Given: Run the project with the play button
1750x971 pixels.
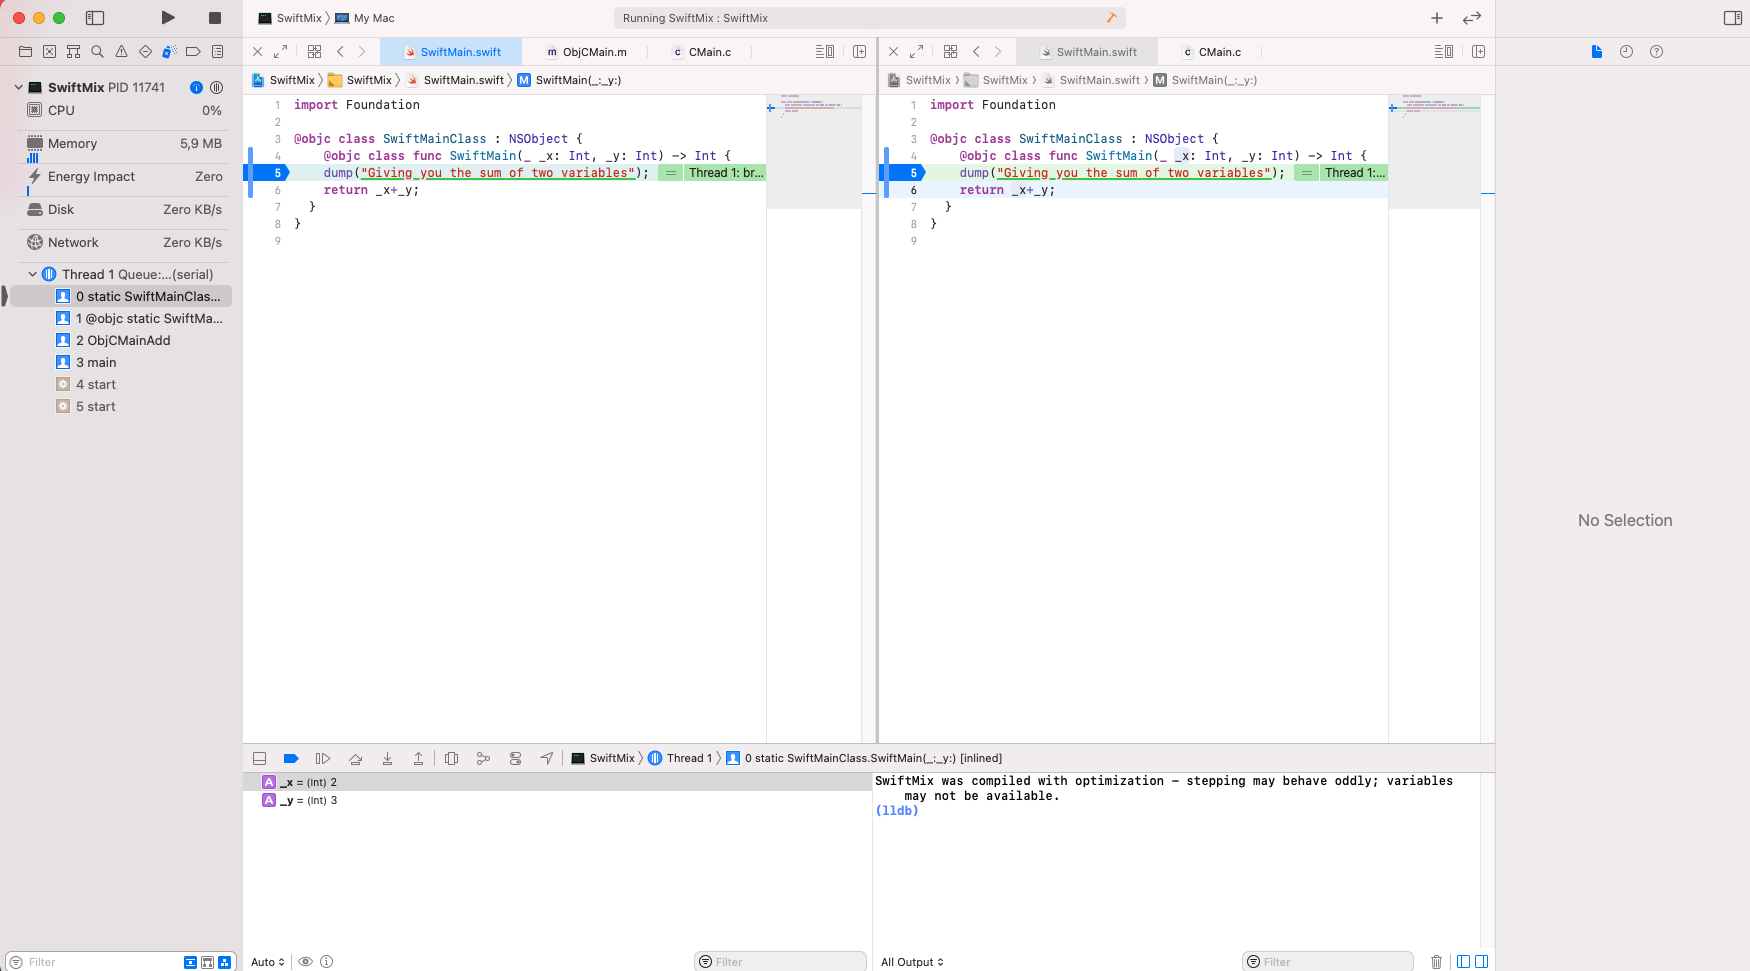Looking at the screenshot, I should [168, 18].
